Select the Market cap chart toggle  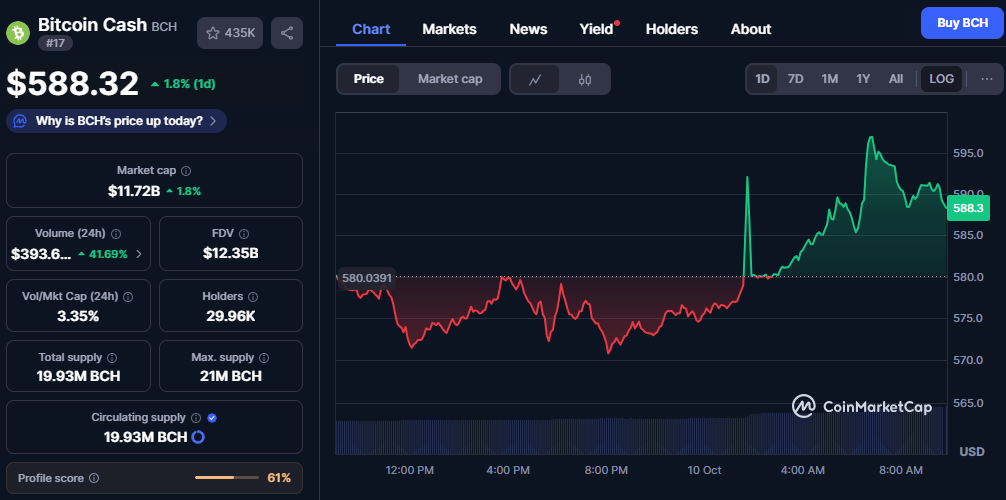450,79
